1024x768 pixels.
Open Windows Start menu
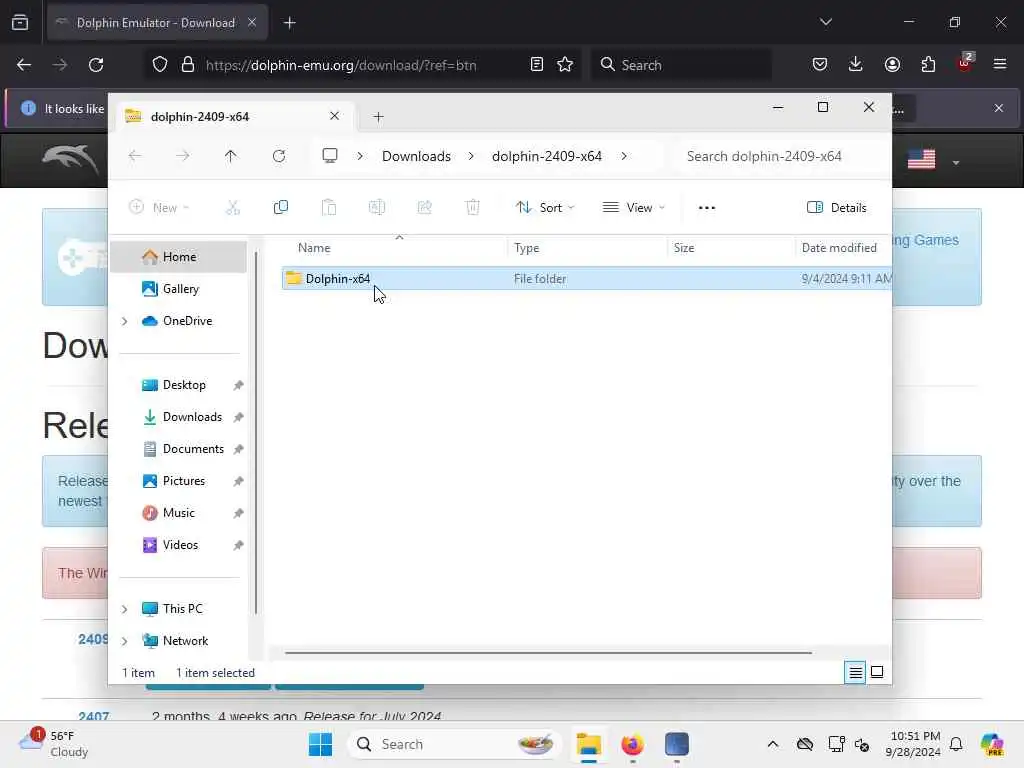(320, 744)
